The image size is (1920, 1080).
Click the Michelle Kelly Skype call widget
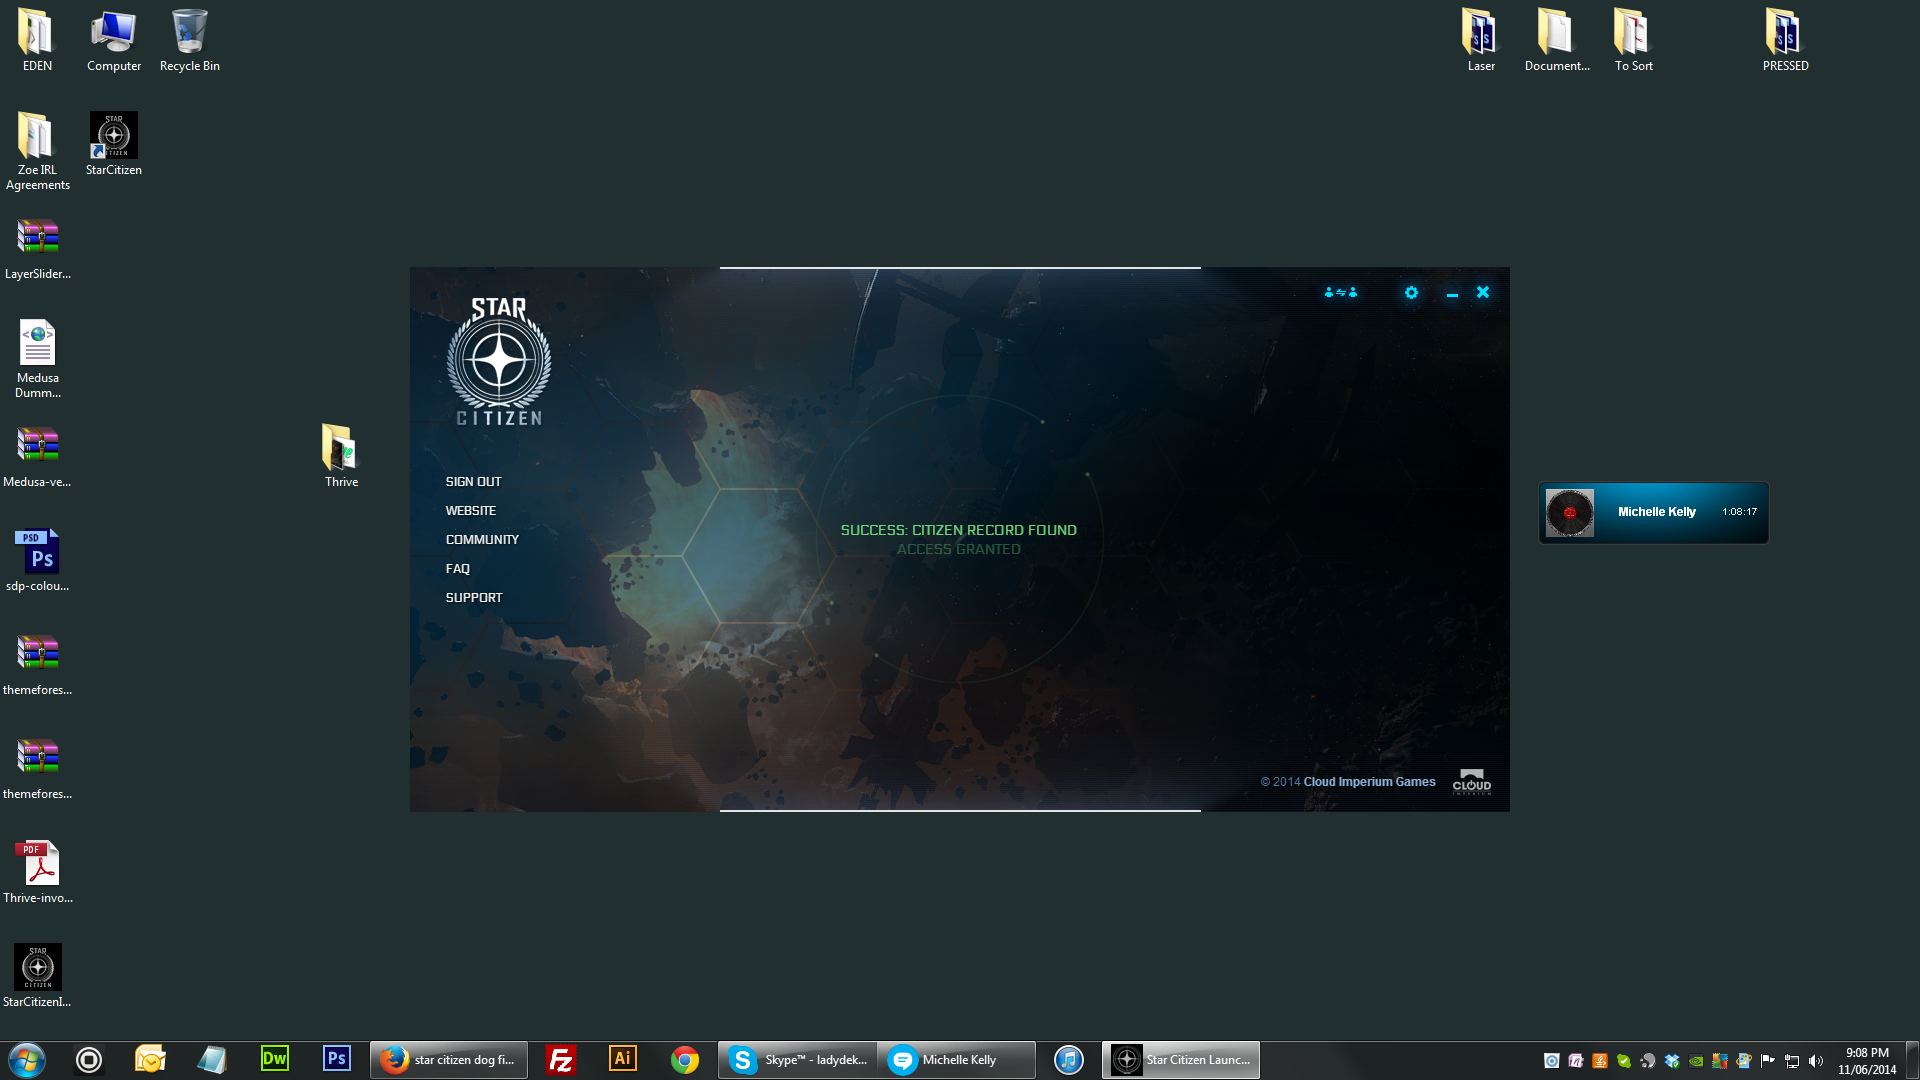click(1654, 513)
